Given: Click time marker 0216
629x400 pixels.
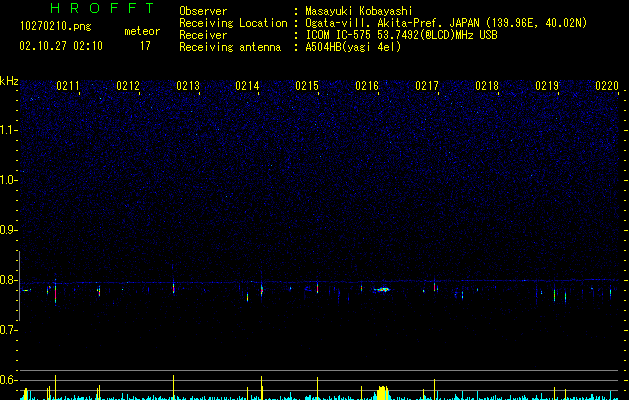Looking at the screenshot, I should point(367,86).
